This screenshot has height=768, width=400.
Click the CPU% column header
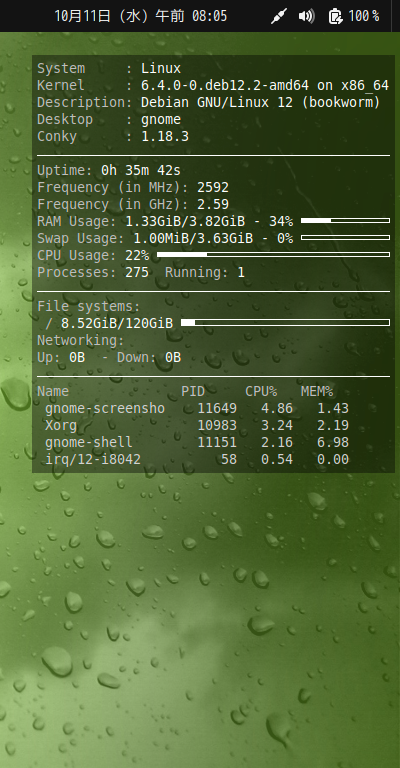tap(261, 391)
